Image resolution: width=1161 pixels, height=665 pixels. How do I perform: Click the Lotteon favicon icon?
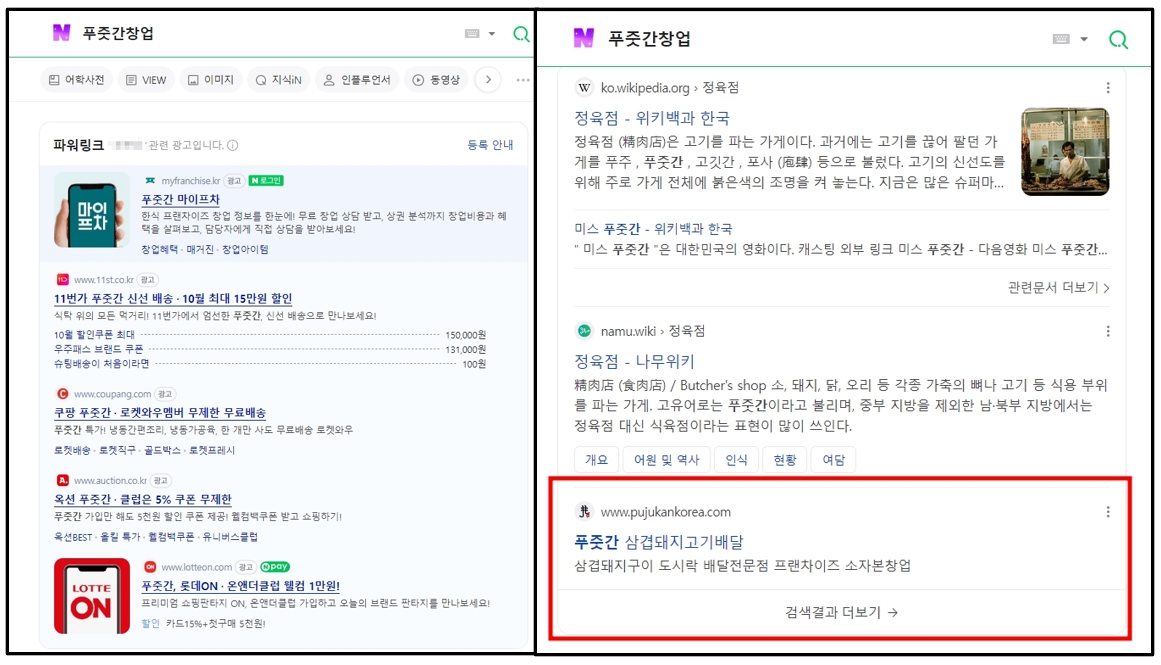point(150,567)
